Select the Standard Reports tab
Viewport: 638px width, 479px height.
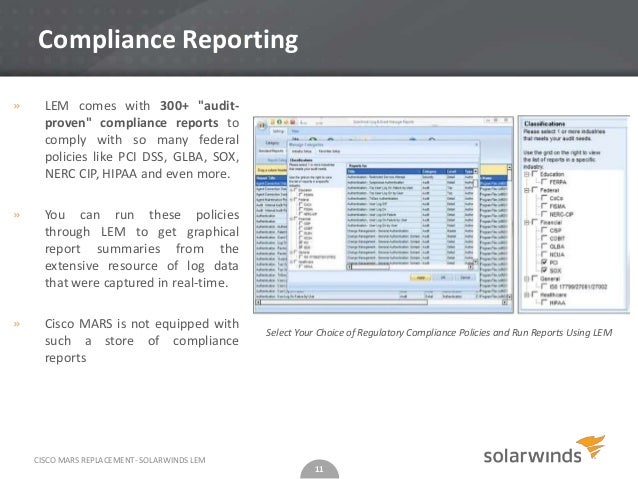[272, 151]
